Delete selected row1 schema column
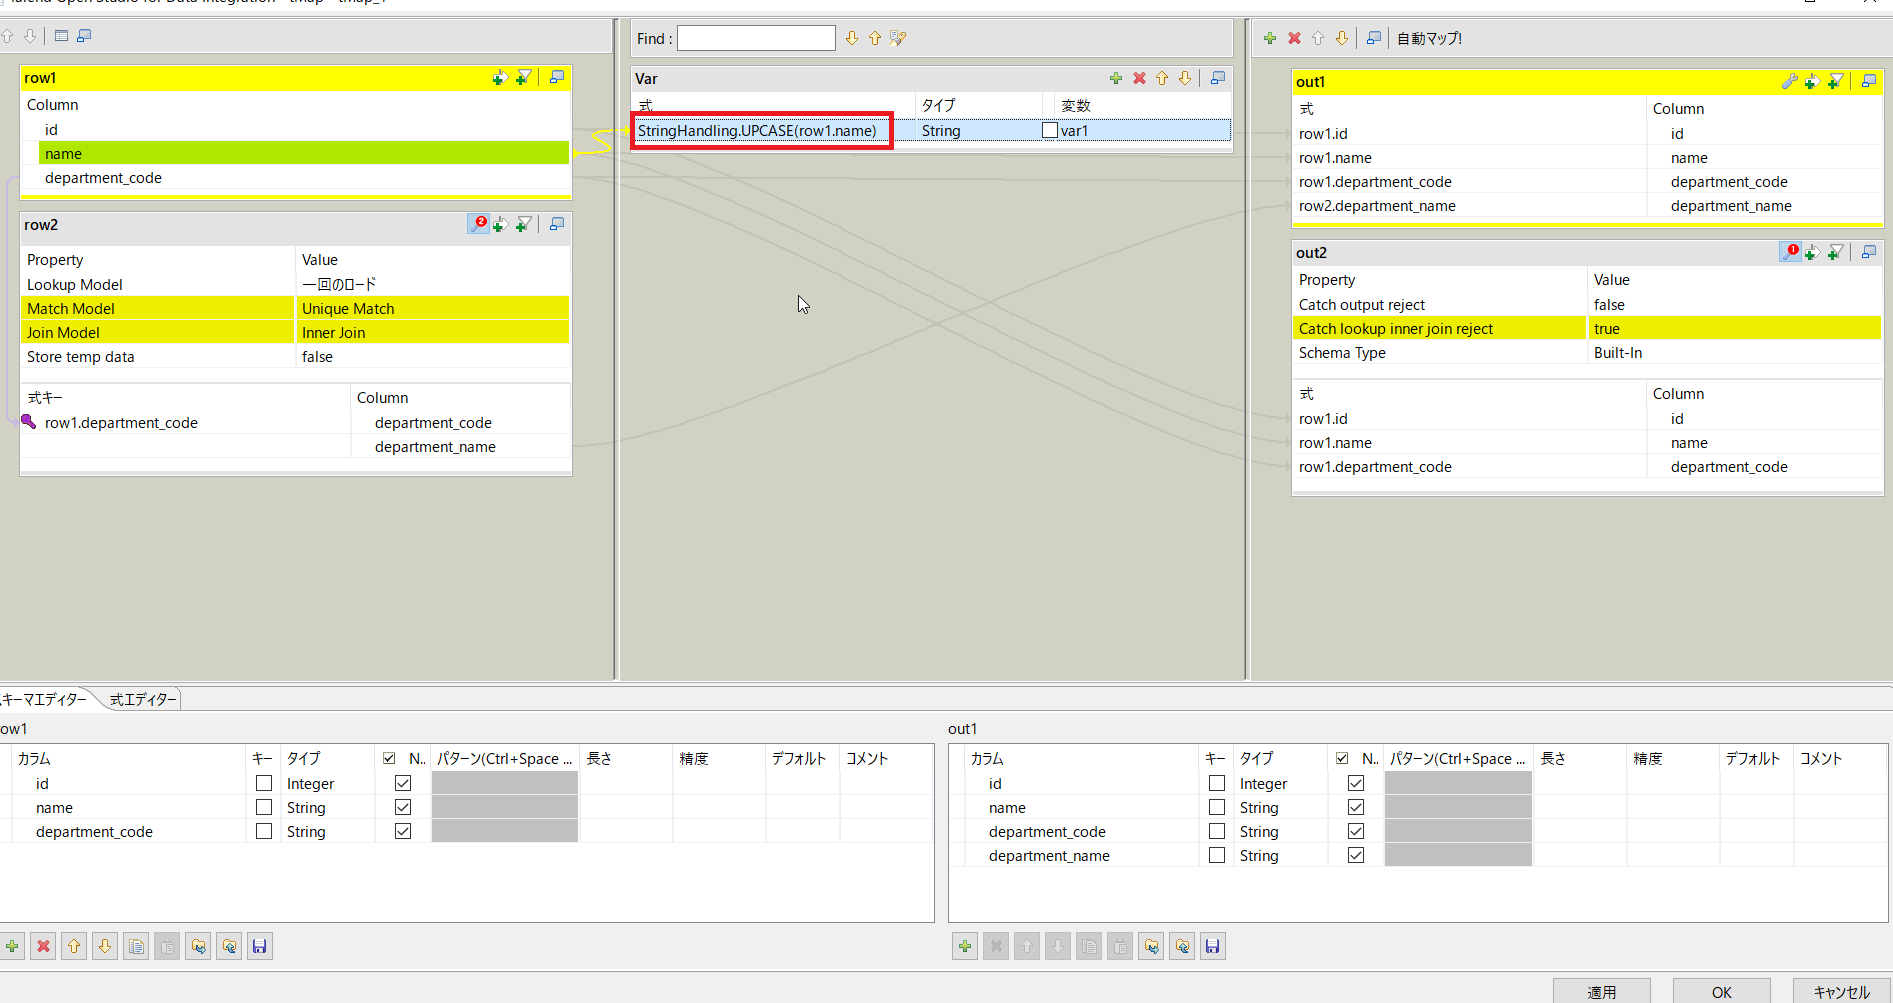This screenshot has width=1893, height=1003. (x=43, y=946)
